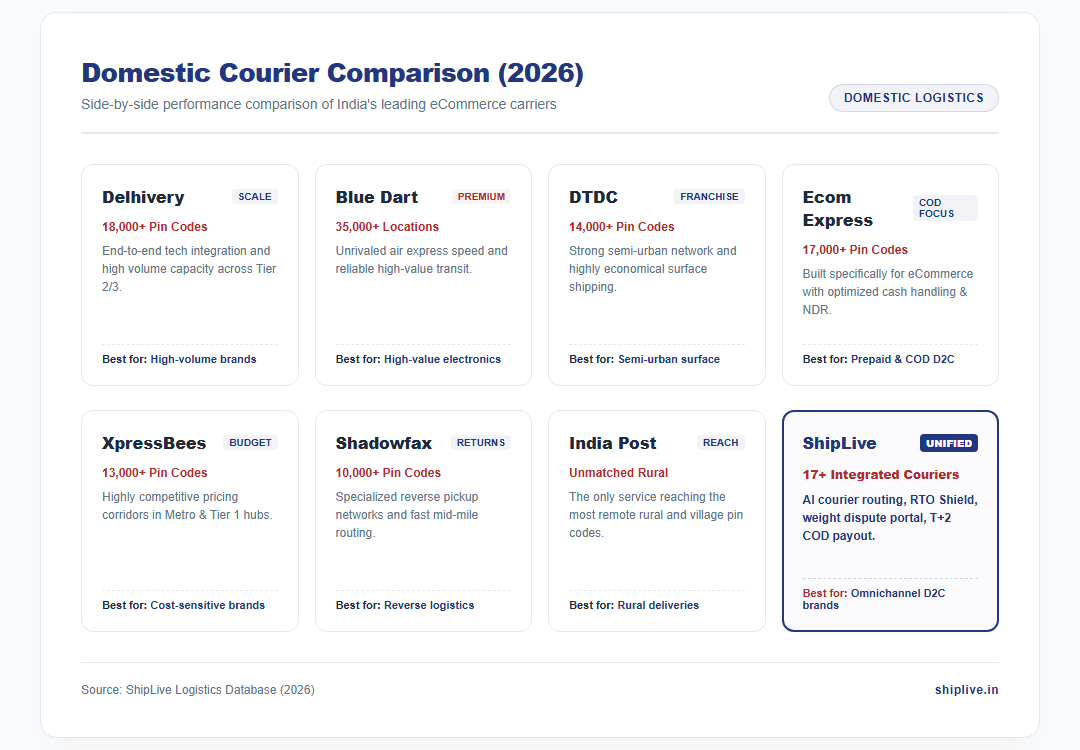Select the Blue Dart card title
Screen dimensions: 1080x750
coord(377,197)
